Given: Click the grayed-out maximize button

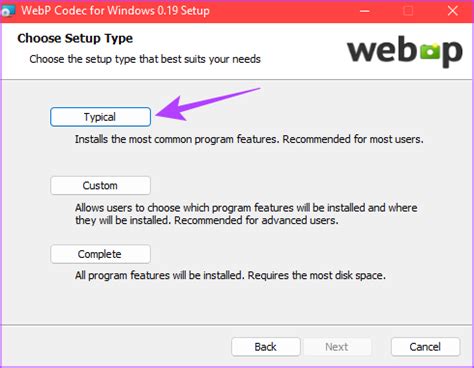Looking at the screenshot, I should coord(408,11).
